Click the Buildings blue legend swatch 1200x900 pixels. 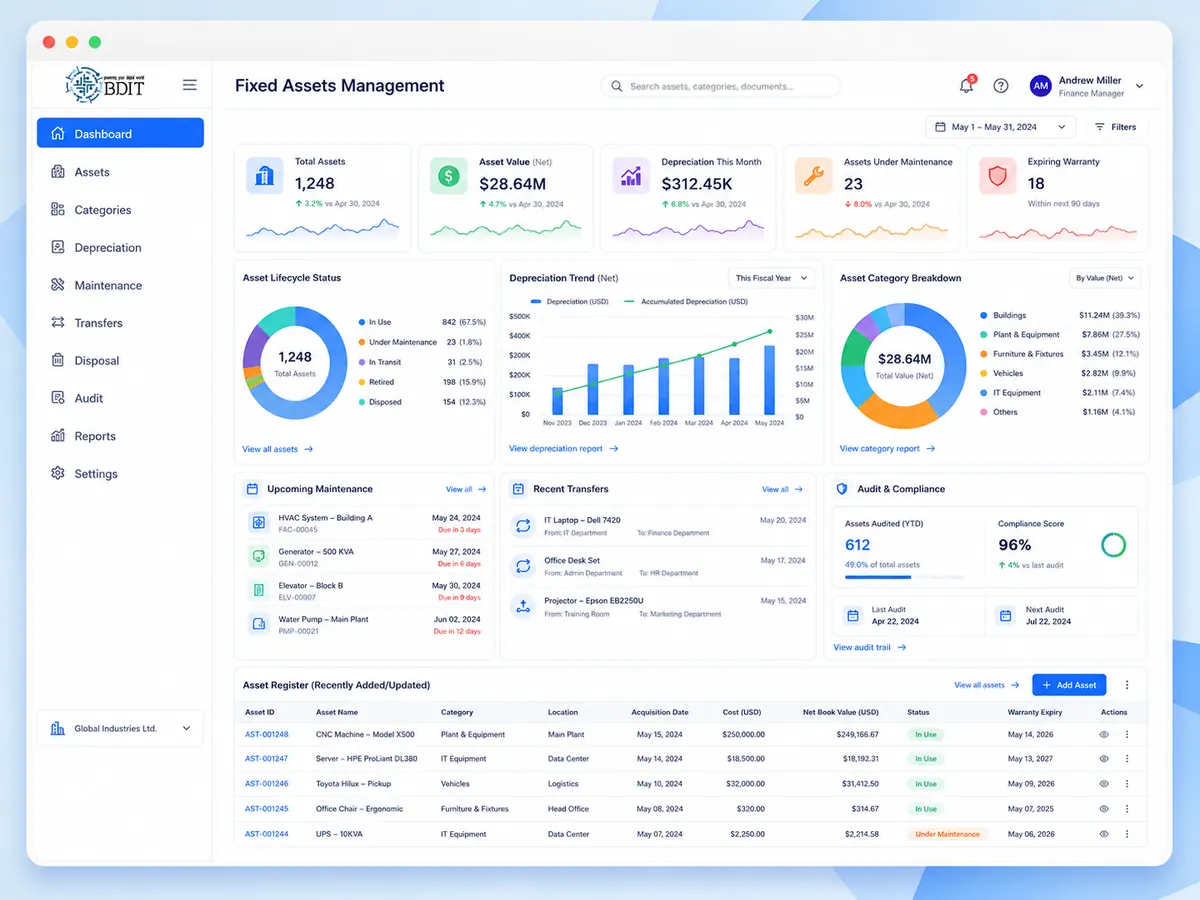[984, 315]
